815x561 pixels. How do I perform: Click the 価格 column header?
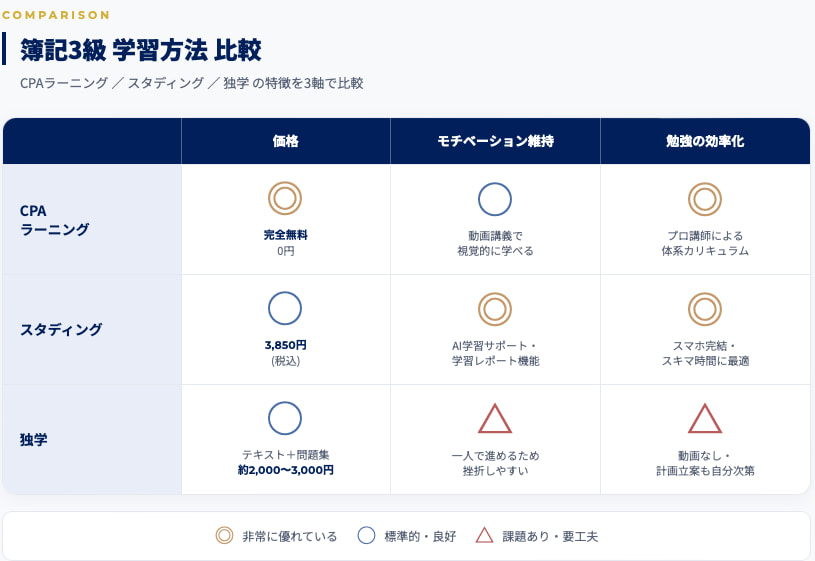click(x=285, y=141)
